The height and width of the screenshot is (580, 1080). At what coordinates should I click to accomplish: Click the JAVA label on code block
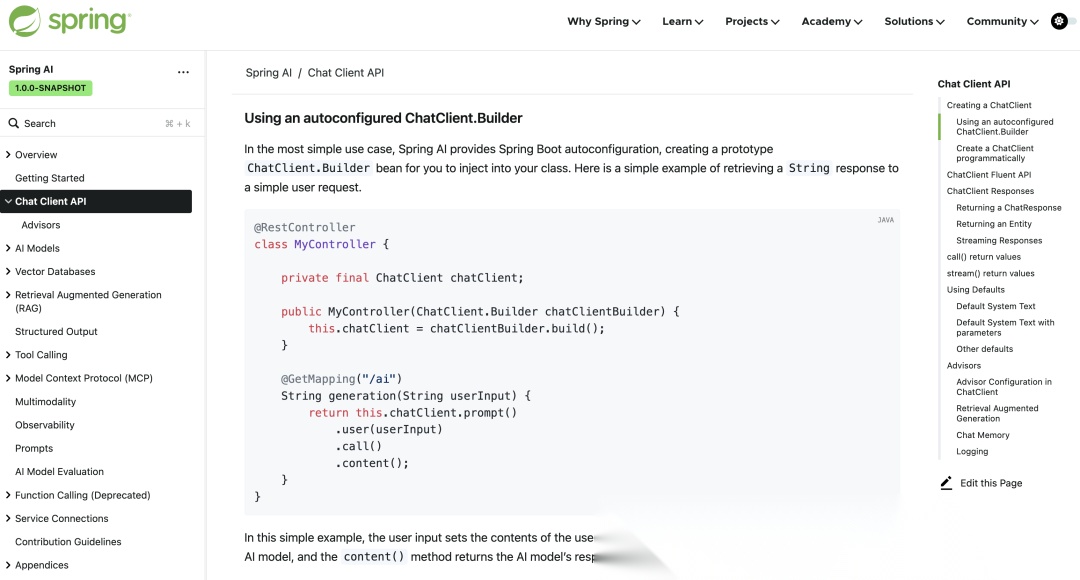click(x=886, y=220)
